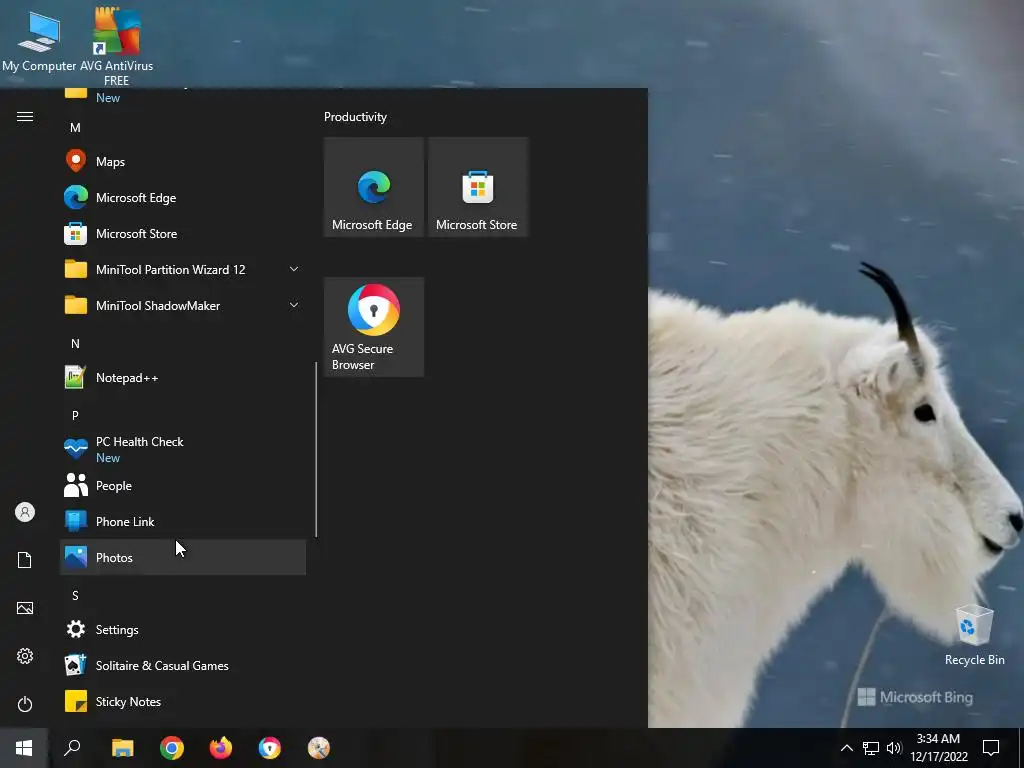Expand the Start menu hamburger button
Screen dimensions: 1024x768
click(x=25, y=116)
